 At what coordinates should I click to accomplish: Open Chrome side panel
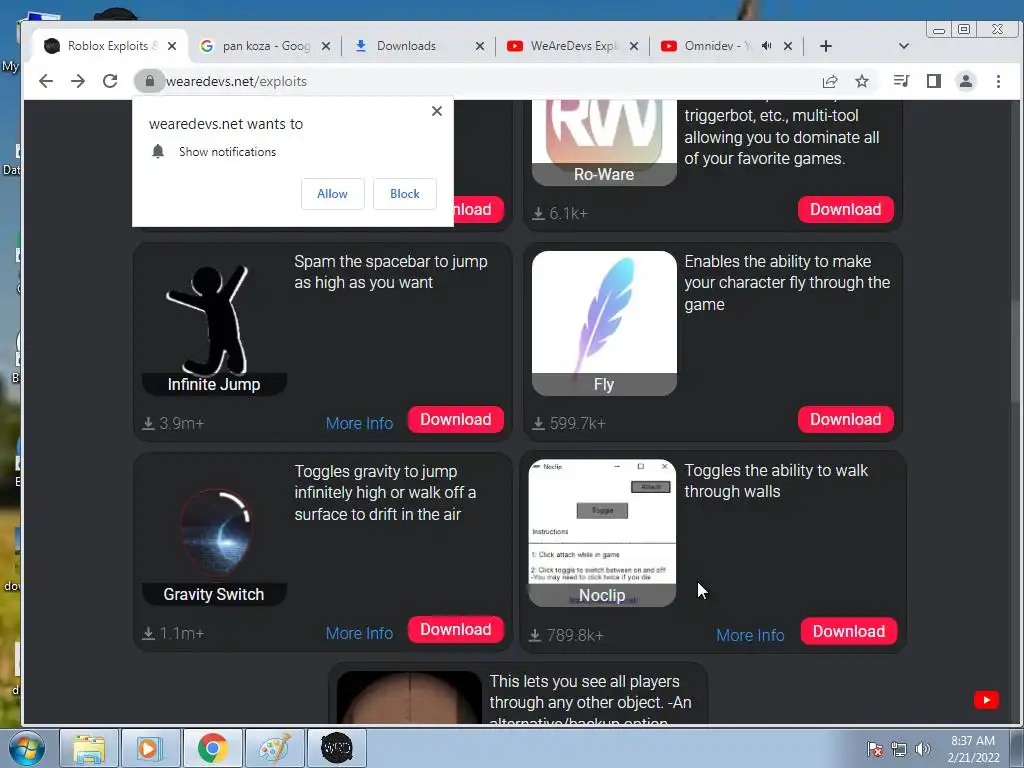click(x=934, y=81)
